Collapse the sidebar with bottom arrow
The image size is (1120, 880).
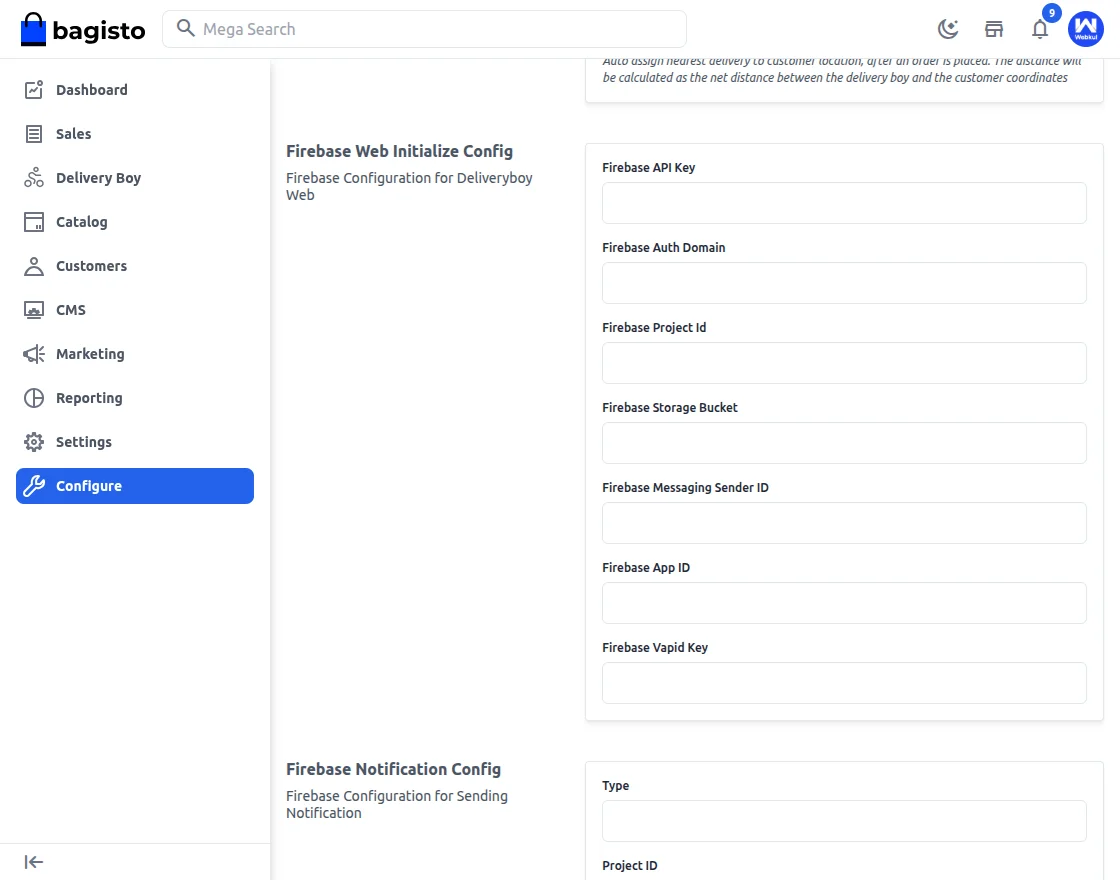click(x=33, y=861)
